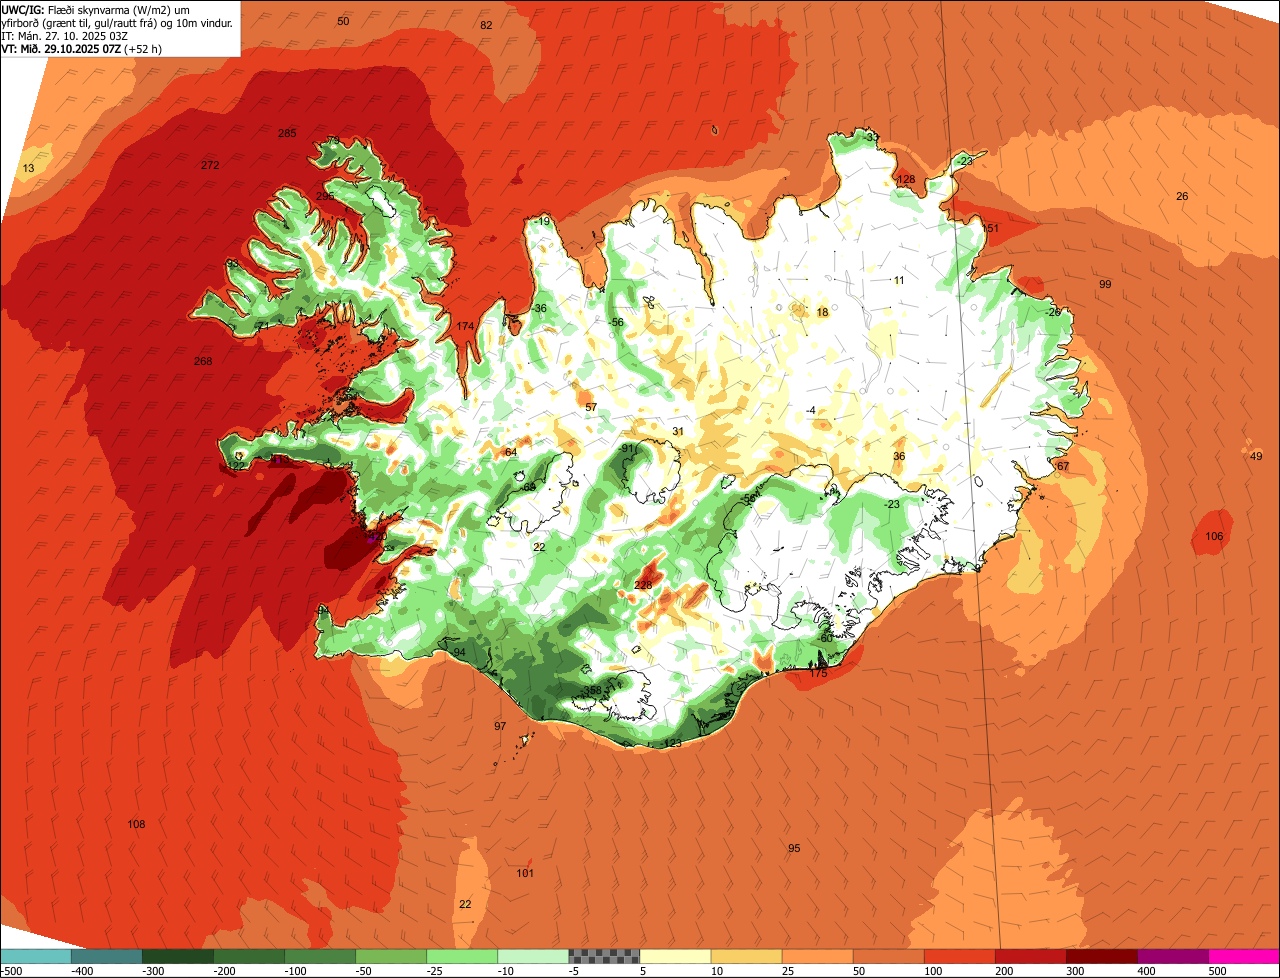Click the map value -358
Viewport: 1280px width, 978px height.
[591, 691]
